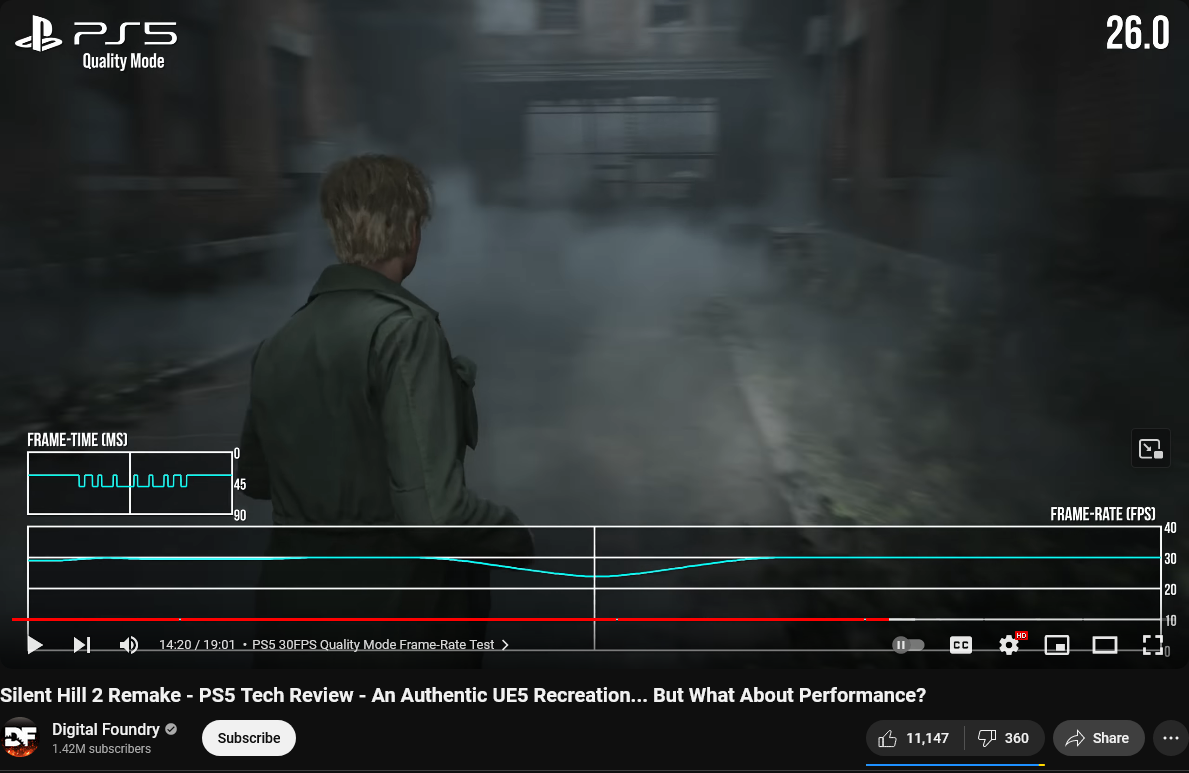Click the verified badge next to Digital Foundry

(171, 729)
